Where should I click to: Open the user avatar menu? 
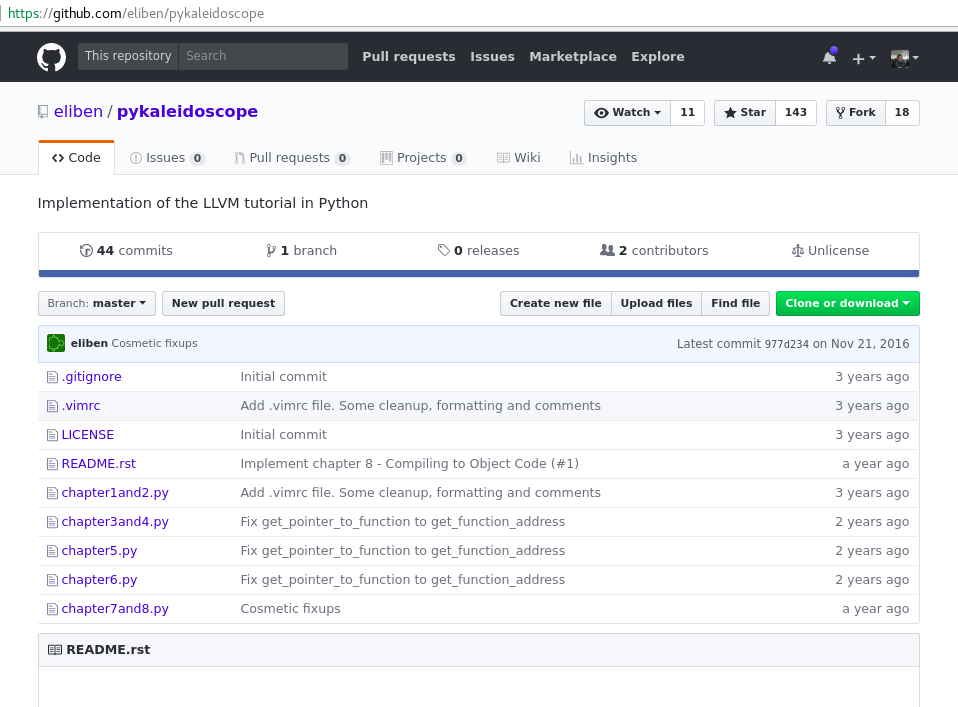coord(904,58)
